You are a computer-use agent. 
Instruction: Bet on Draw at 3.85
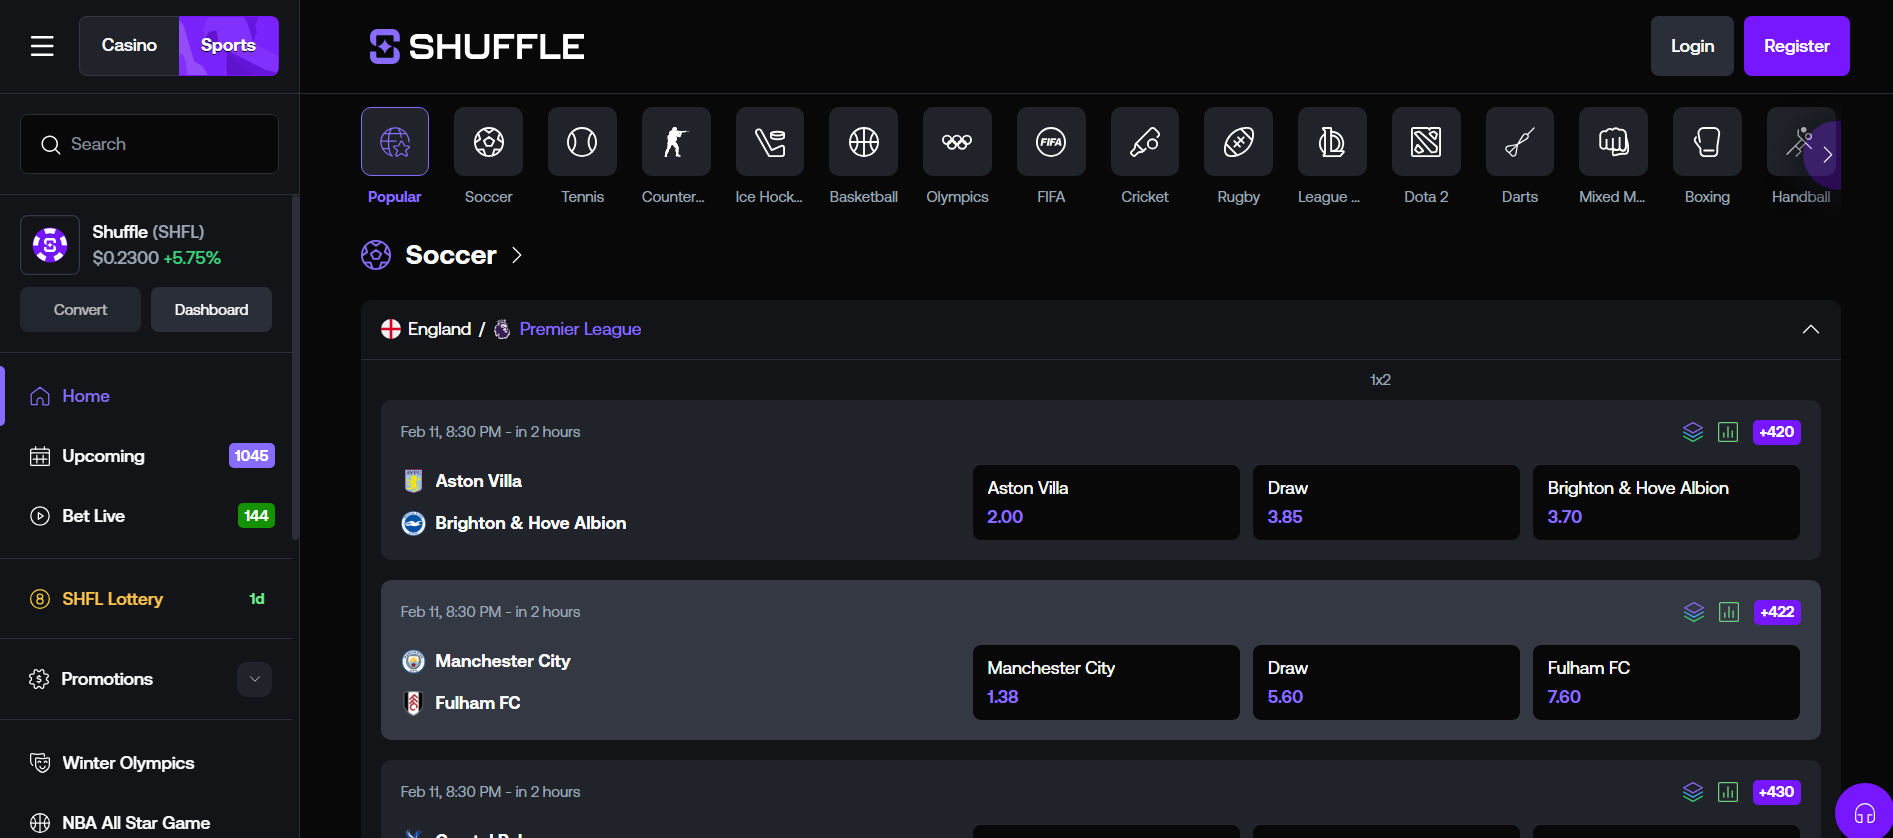click(1386, 502)
